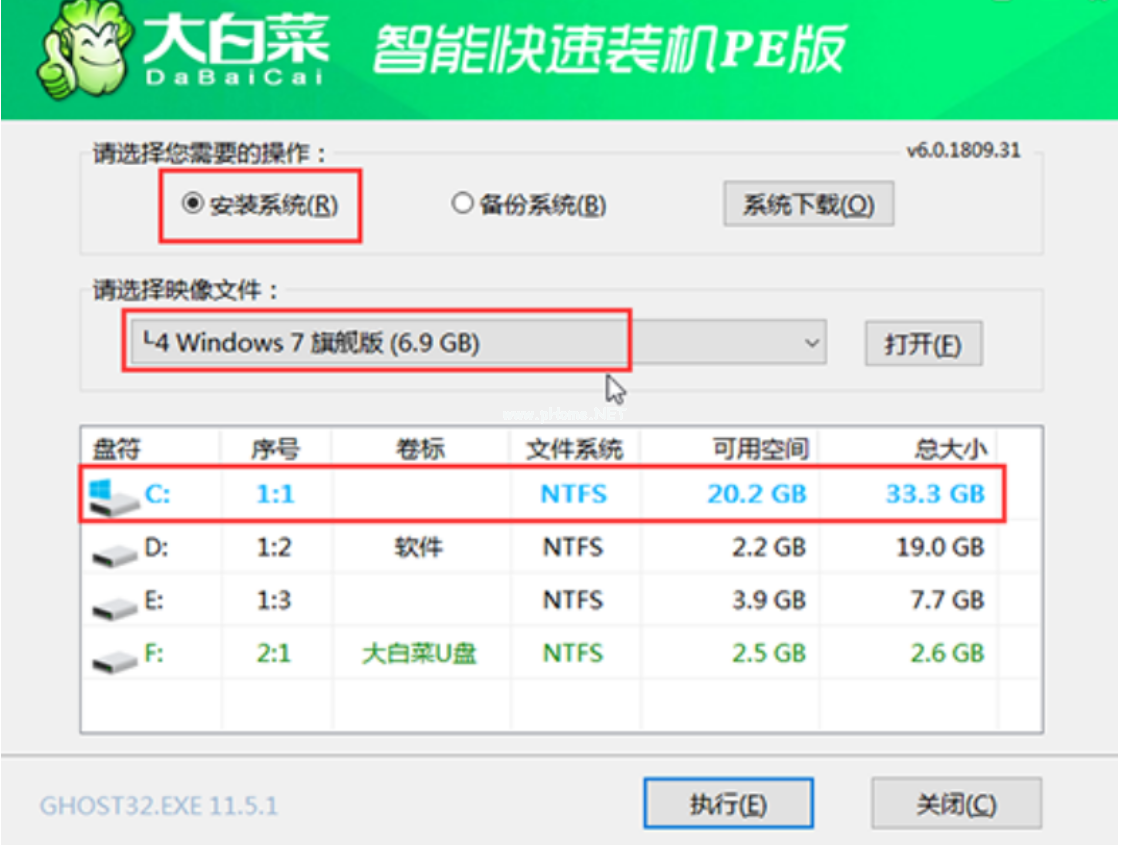Click the 关闭 button
This screenshot has height=845, width=1138.
(x=955, y=804)
